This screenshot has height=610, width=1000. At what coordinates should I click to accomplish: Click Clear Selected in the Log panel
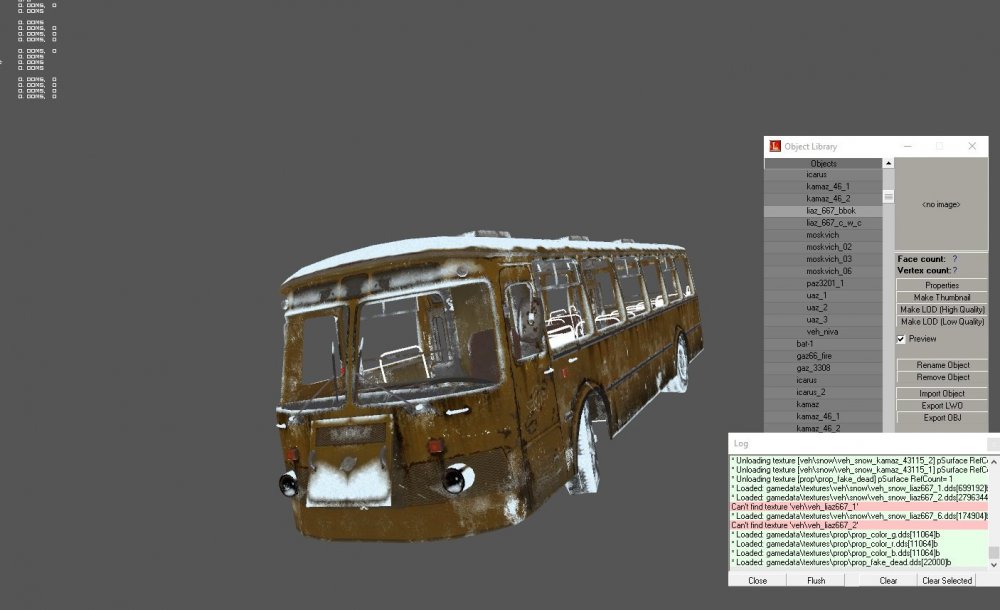945,580
